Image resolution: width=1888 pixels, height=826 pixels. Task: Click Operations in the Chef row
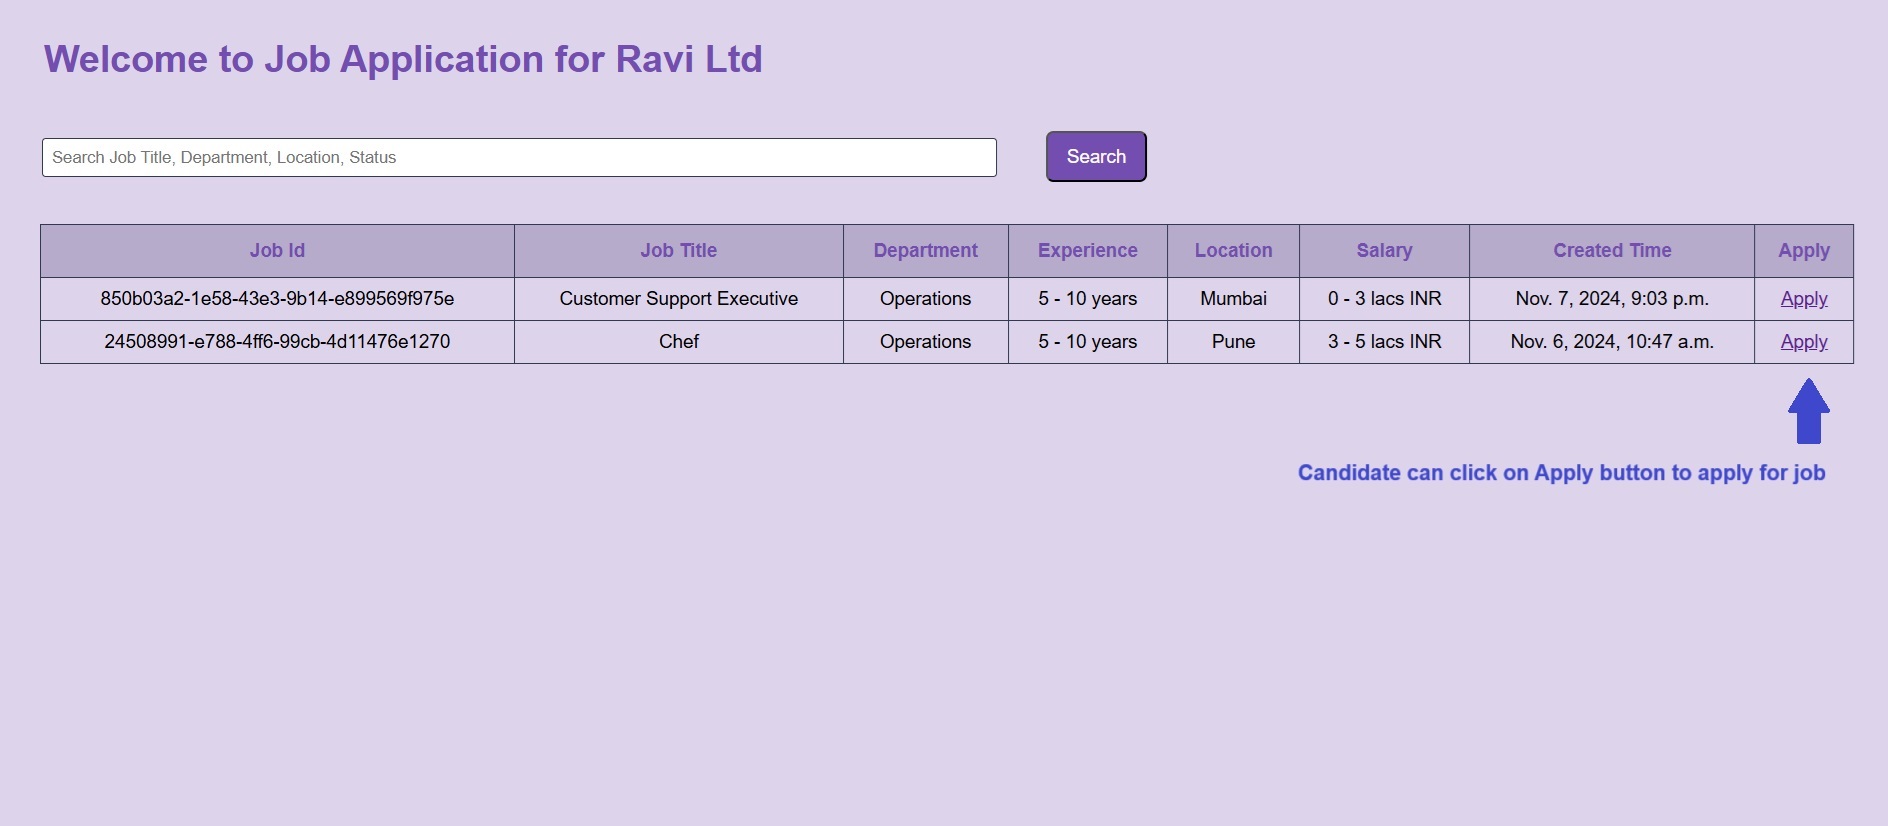point(925,341)
